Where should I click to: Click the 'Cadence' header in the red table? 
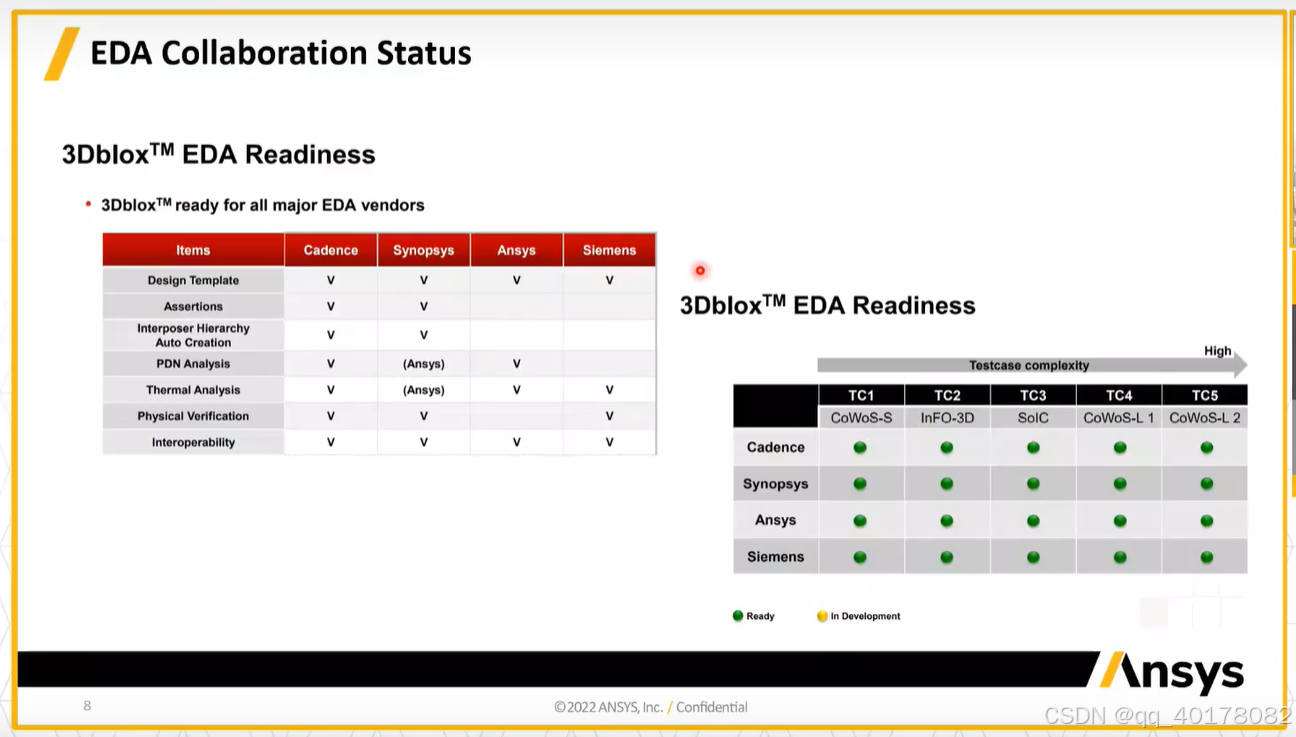[x=331, y=250]
